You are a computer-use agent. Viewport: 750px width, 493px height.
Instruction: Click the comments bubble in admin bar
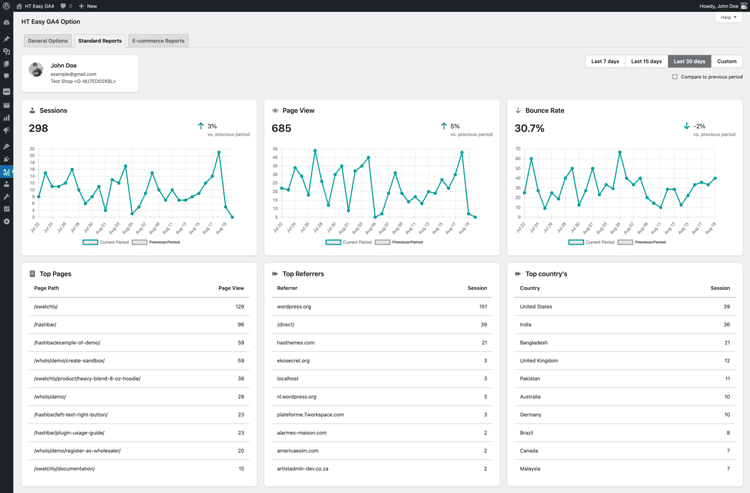click(63, 6)
